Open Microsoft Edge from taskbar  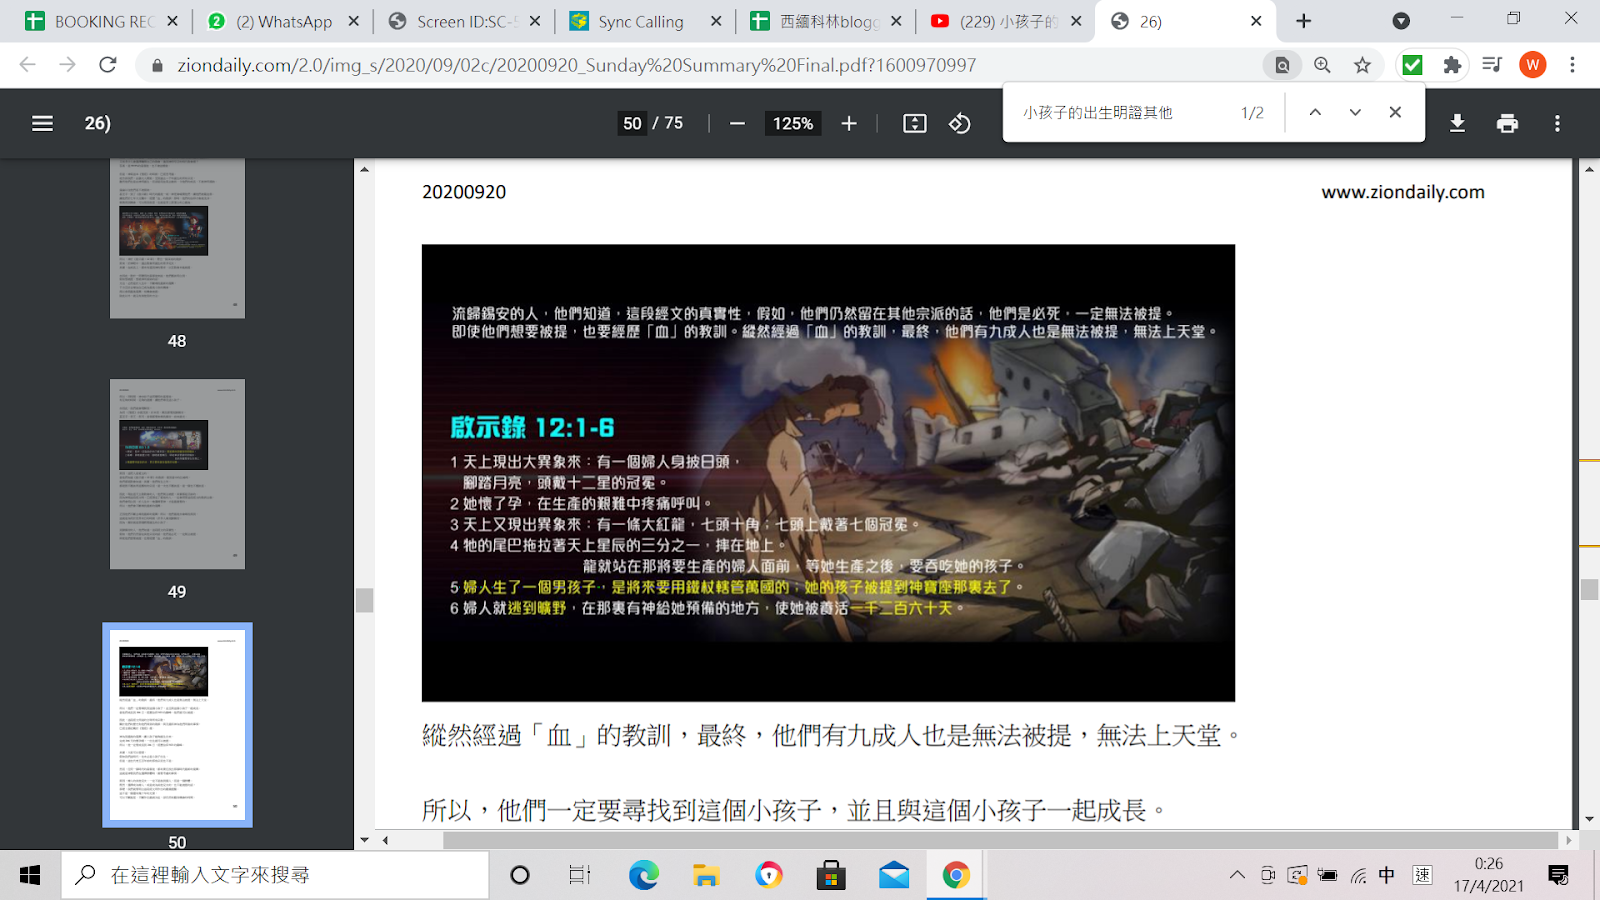[643, 875]
